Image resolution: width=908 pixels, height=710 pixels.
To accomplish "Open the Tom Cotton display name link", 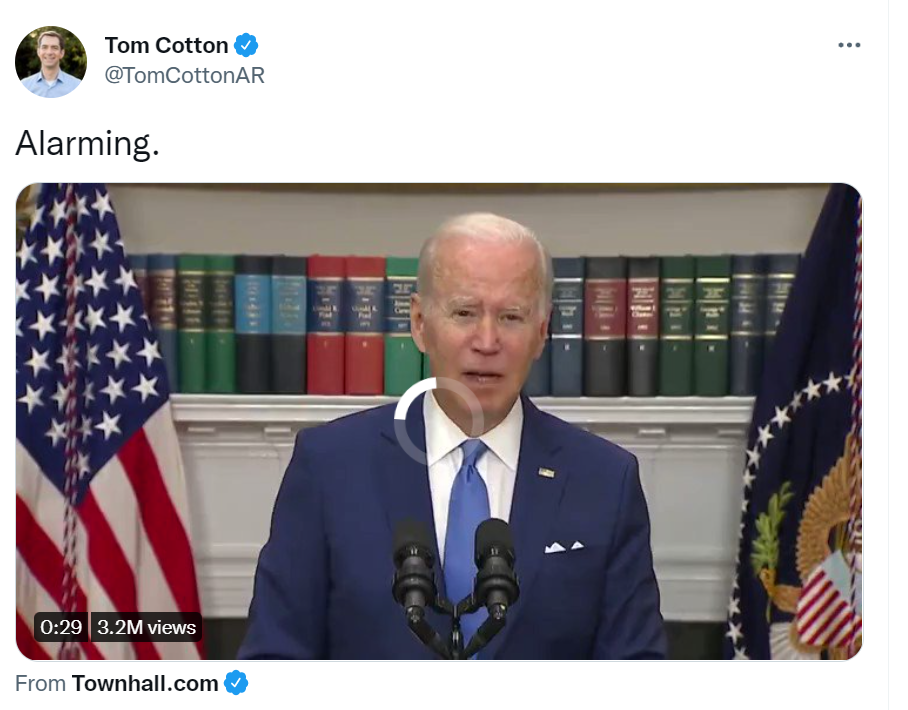I will [166, 45].
